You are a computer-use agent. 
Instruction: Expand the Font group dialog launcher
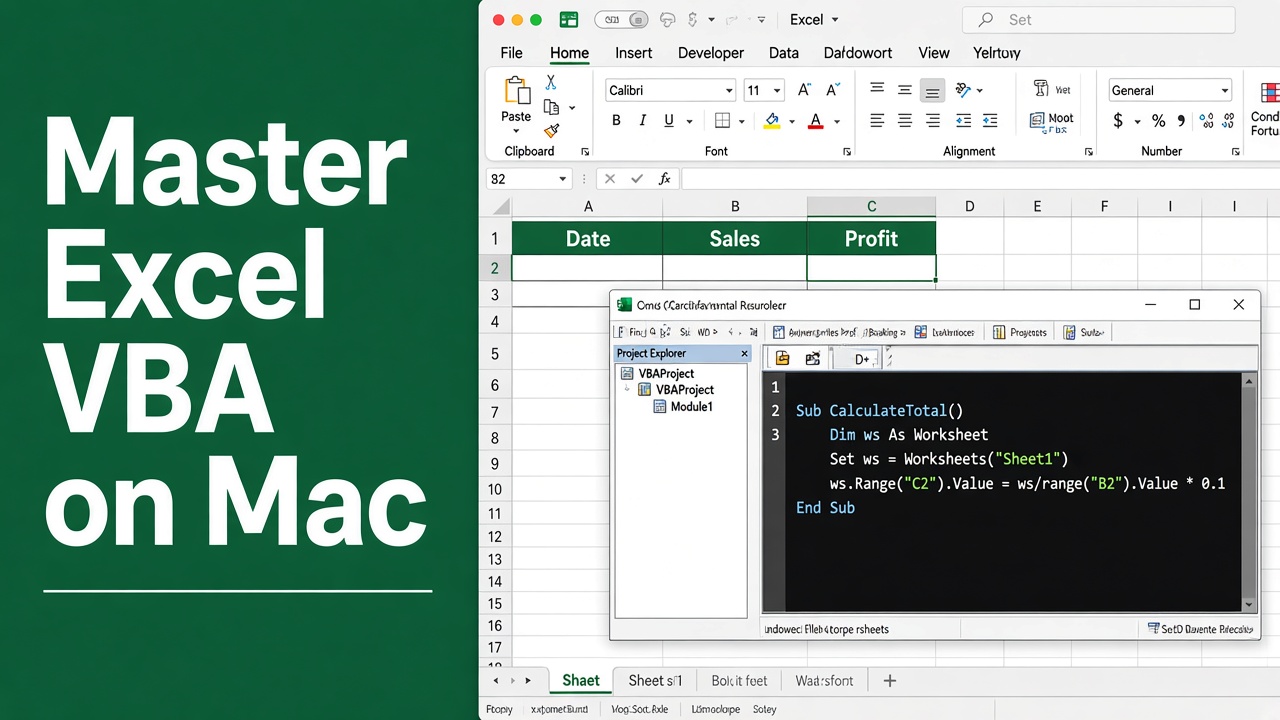click(847, 152)
